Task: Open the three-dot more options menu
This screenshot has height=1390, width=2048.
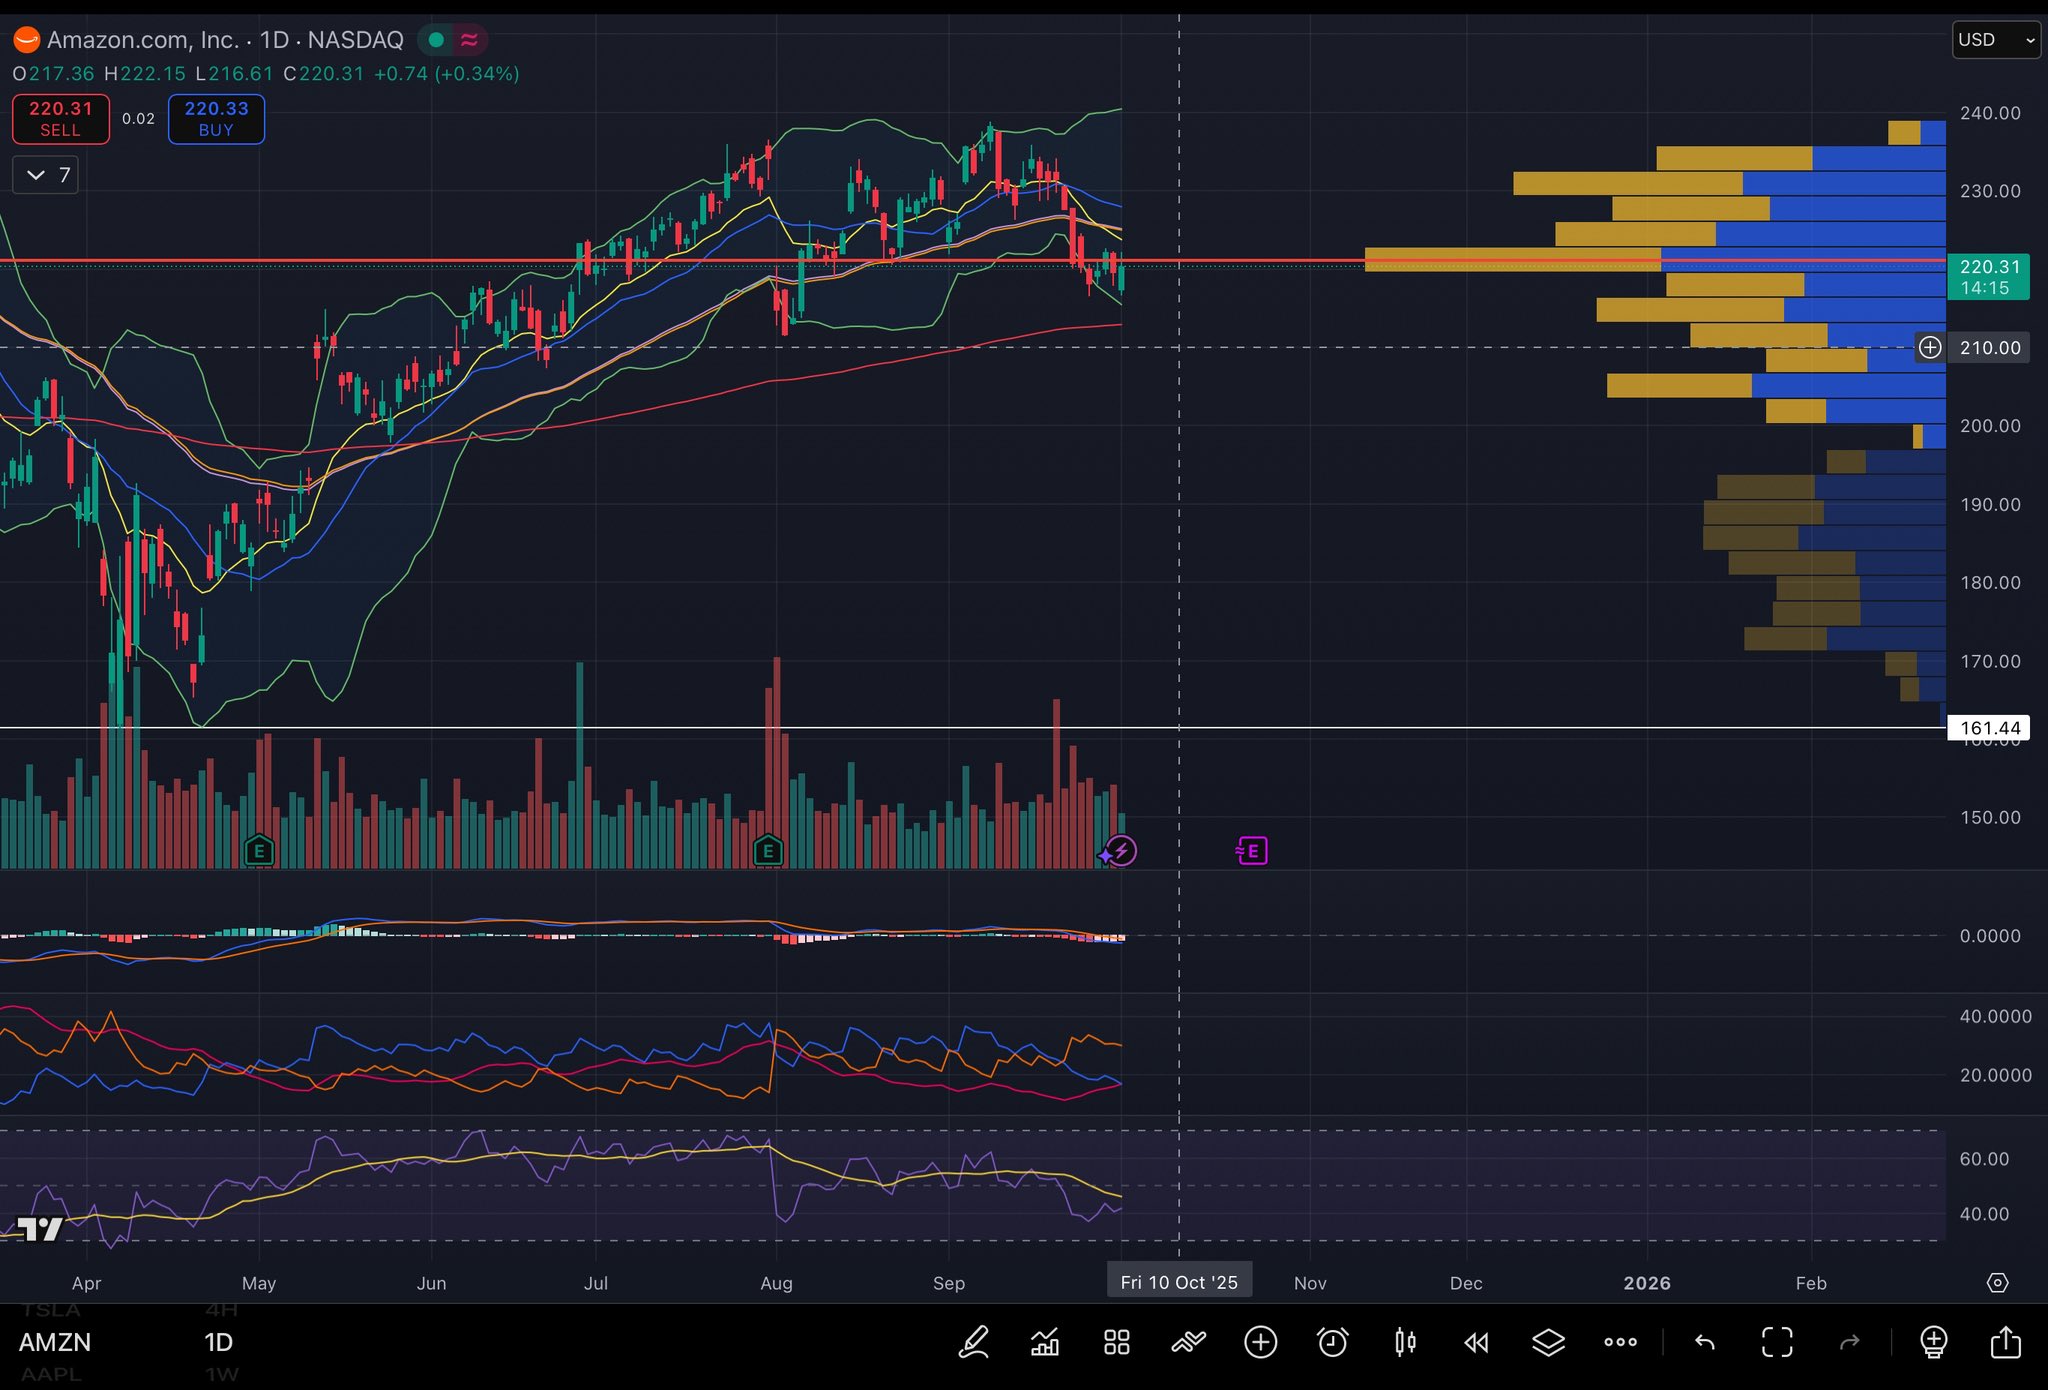Action: click(x=1620, y=1342)
